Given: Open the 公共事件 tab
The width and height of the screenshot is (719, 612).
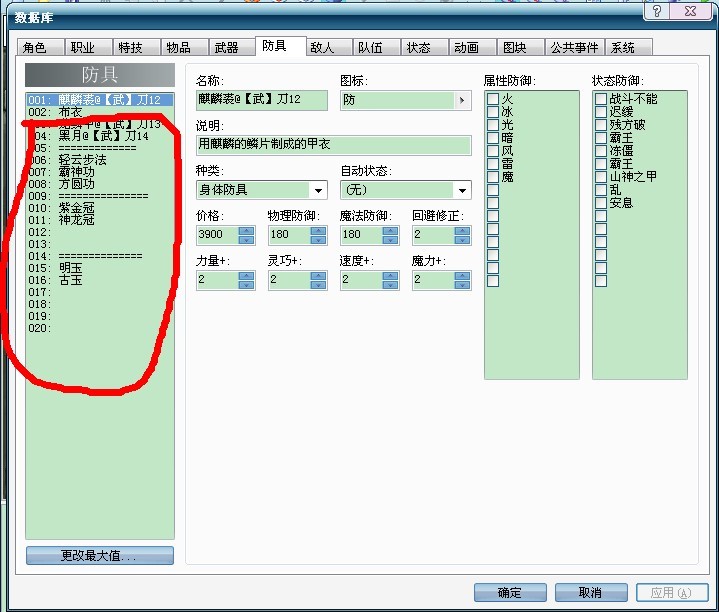Looking at the screenshot, I should click(575, 47).
